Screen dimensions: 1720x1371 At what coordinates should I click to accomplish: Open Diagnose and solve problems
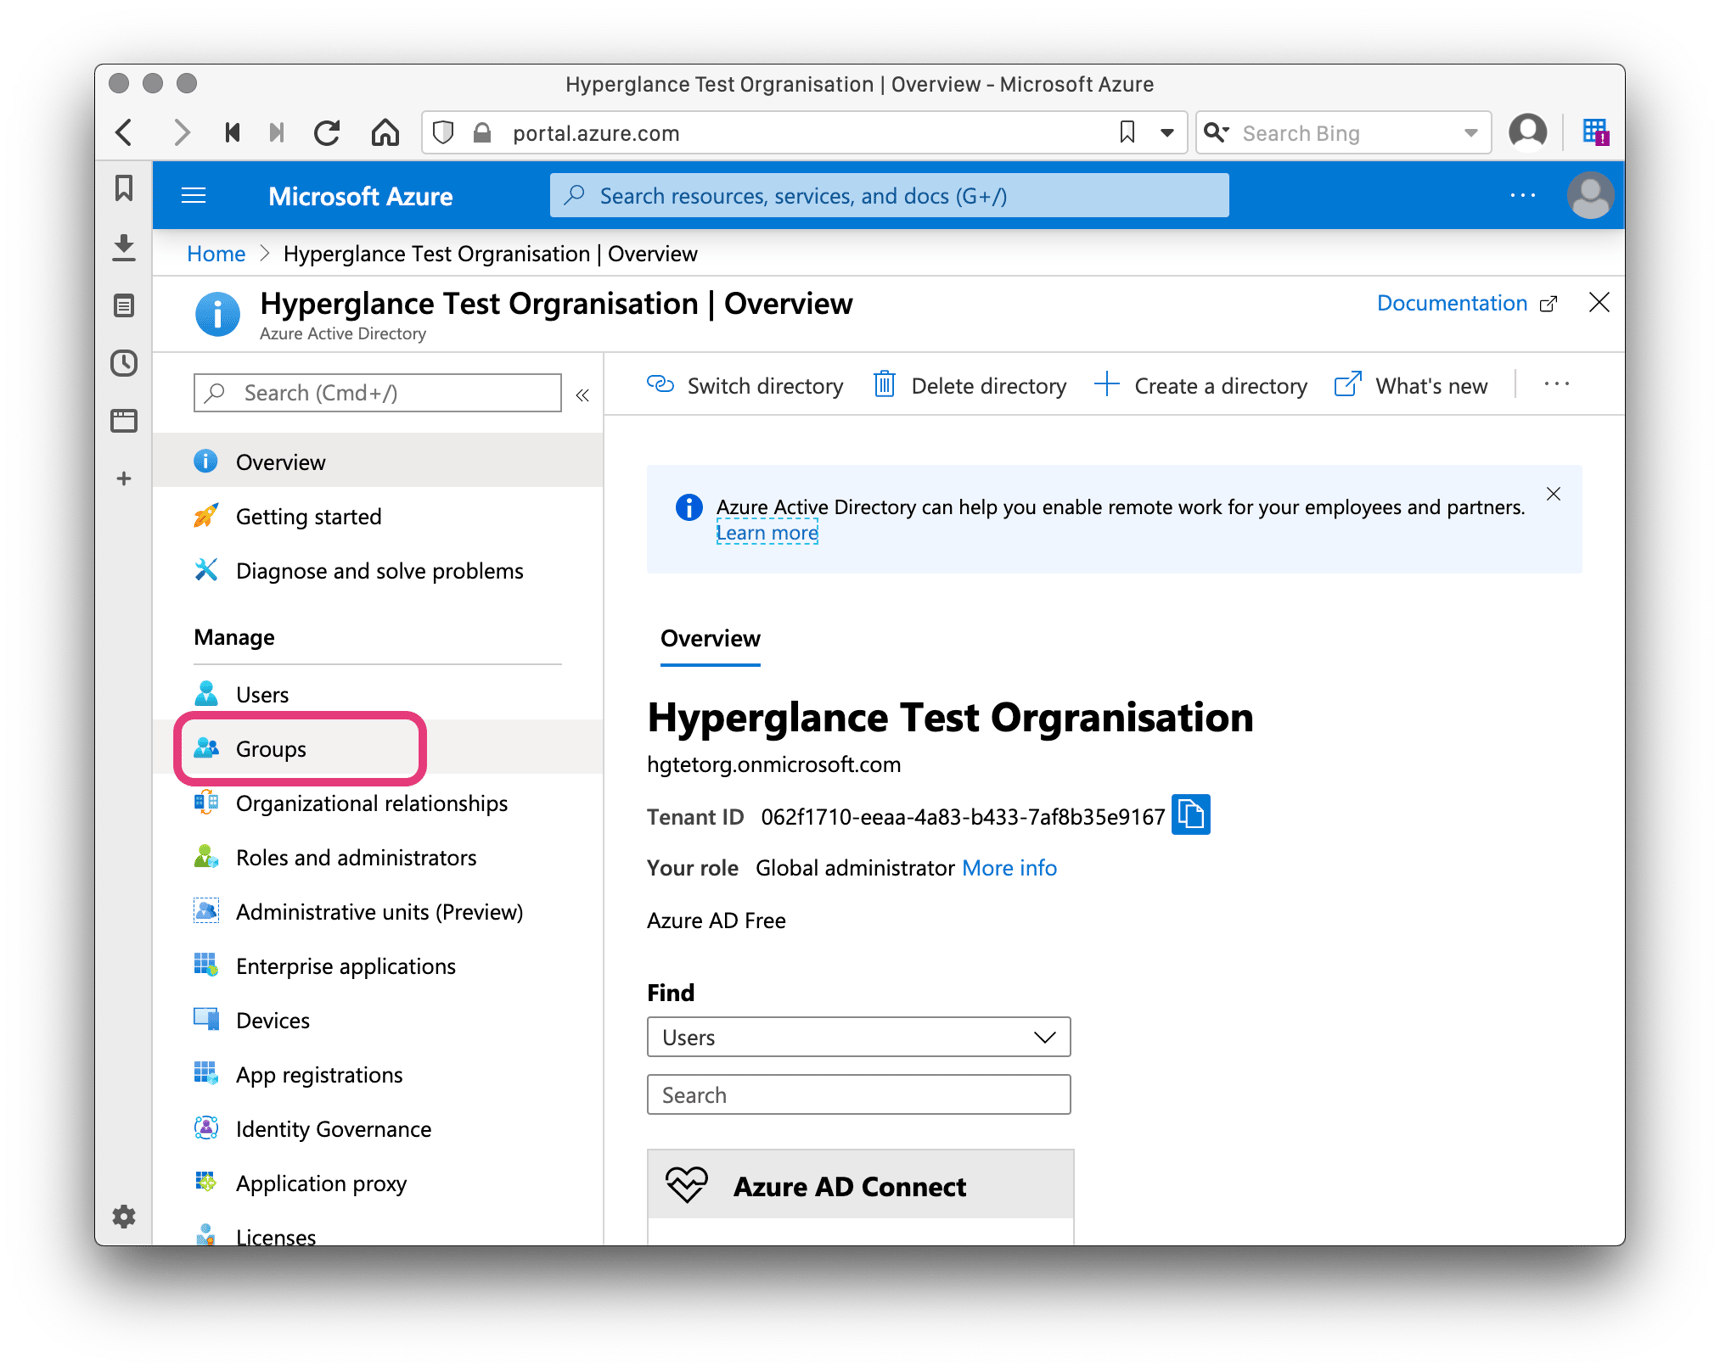click(378, 571)
